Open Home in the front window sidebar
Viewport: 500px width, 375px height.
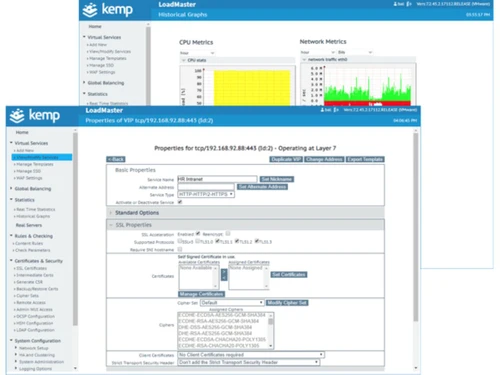pos(22,132)
